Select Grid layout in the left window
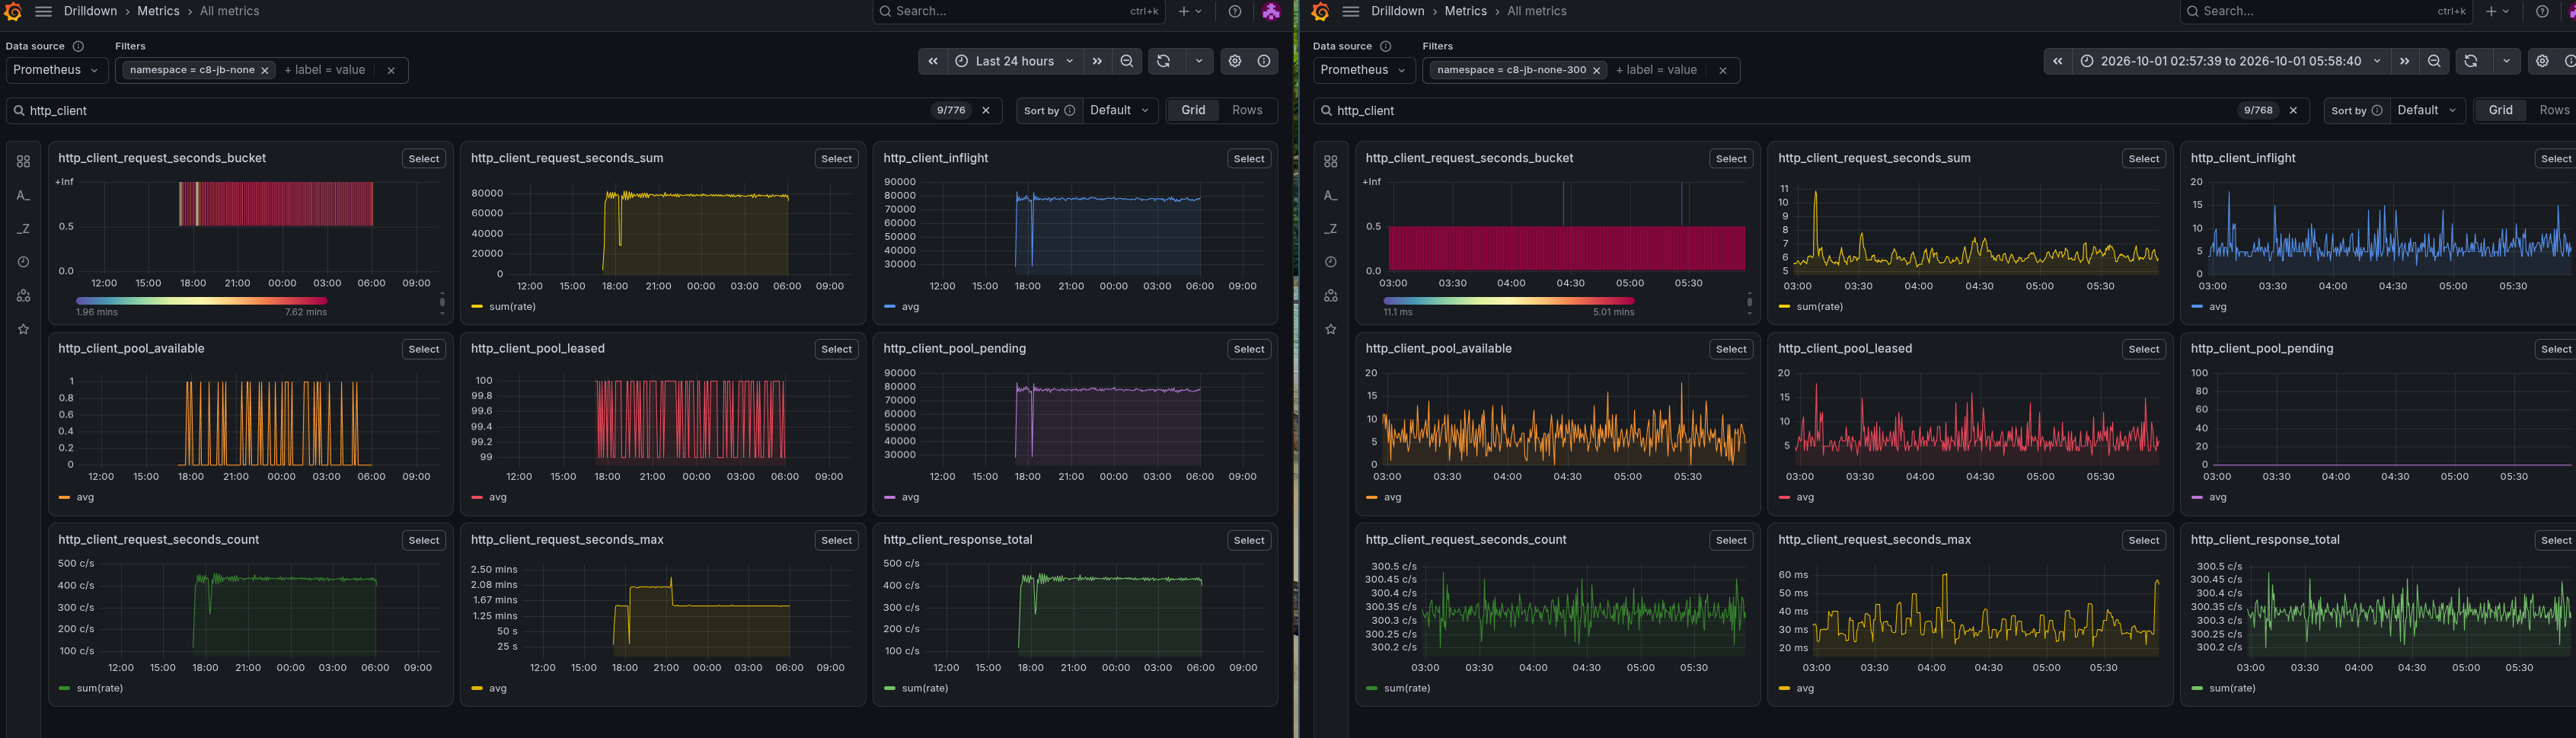 [x=1193, y=110]
